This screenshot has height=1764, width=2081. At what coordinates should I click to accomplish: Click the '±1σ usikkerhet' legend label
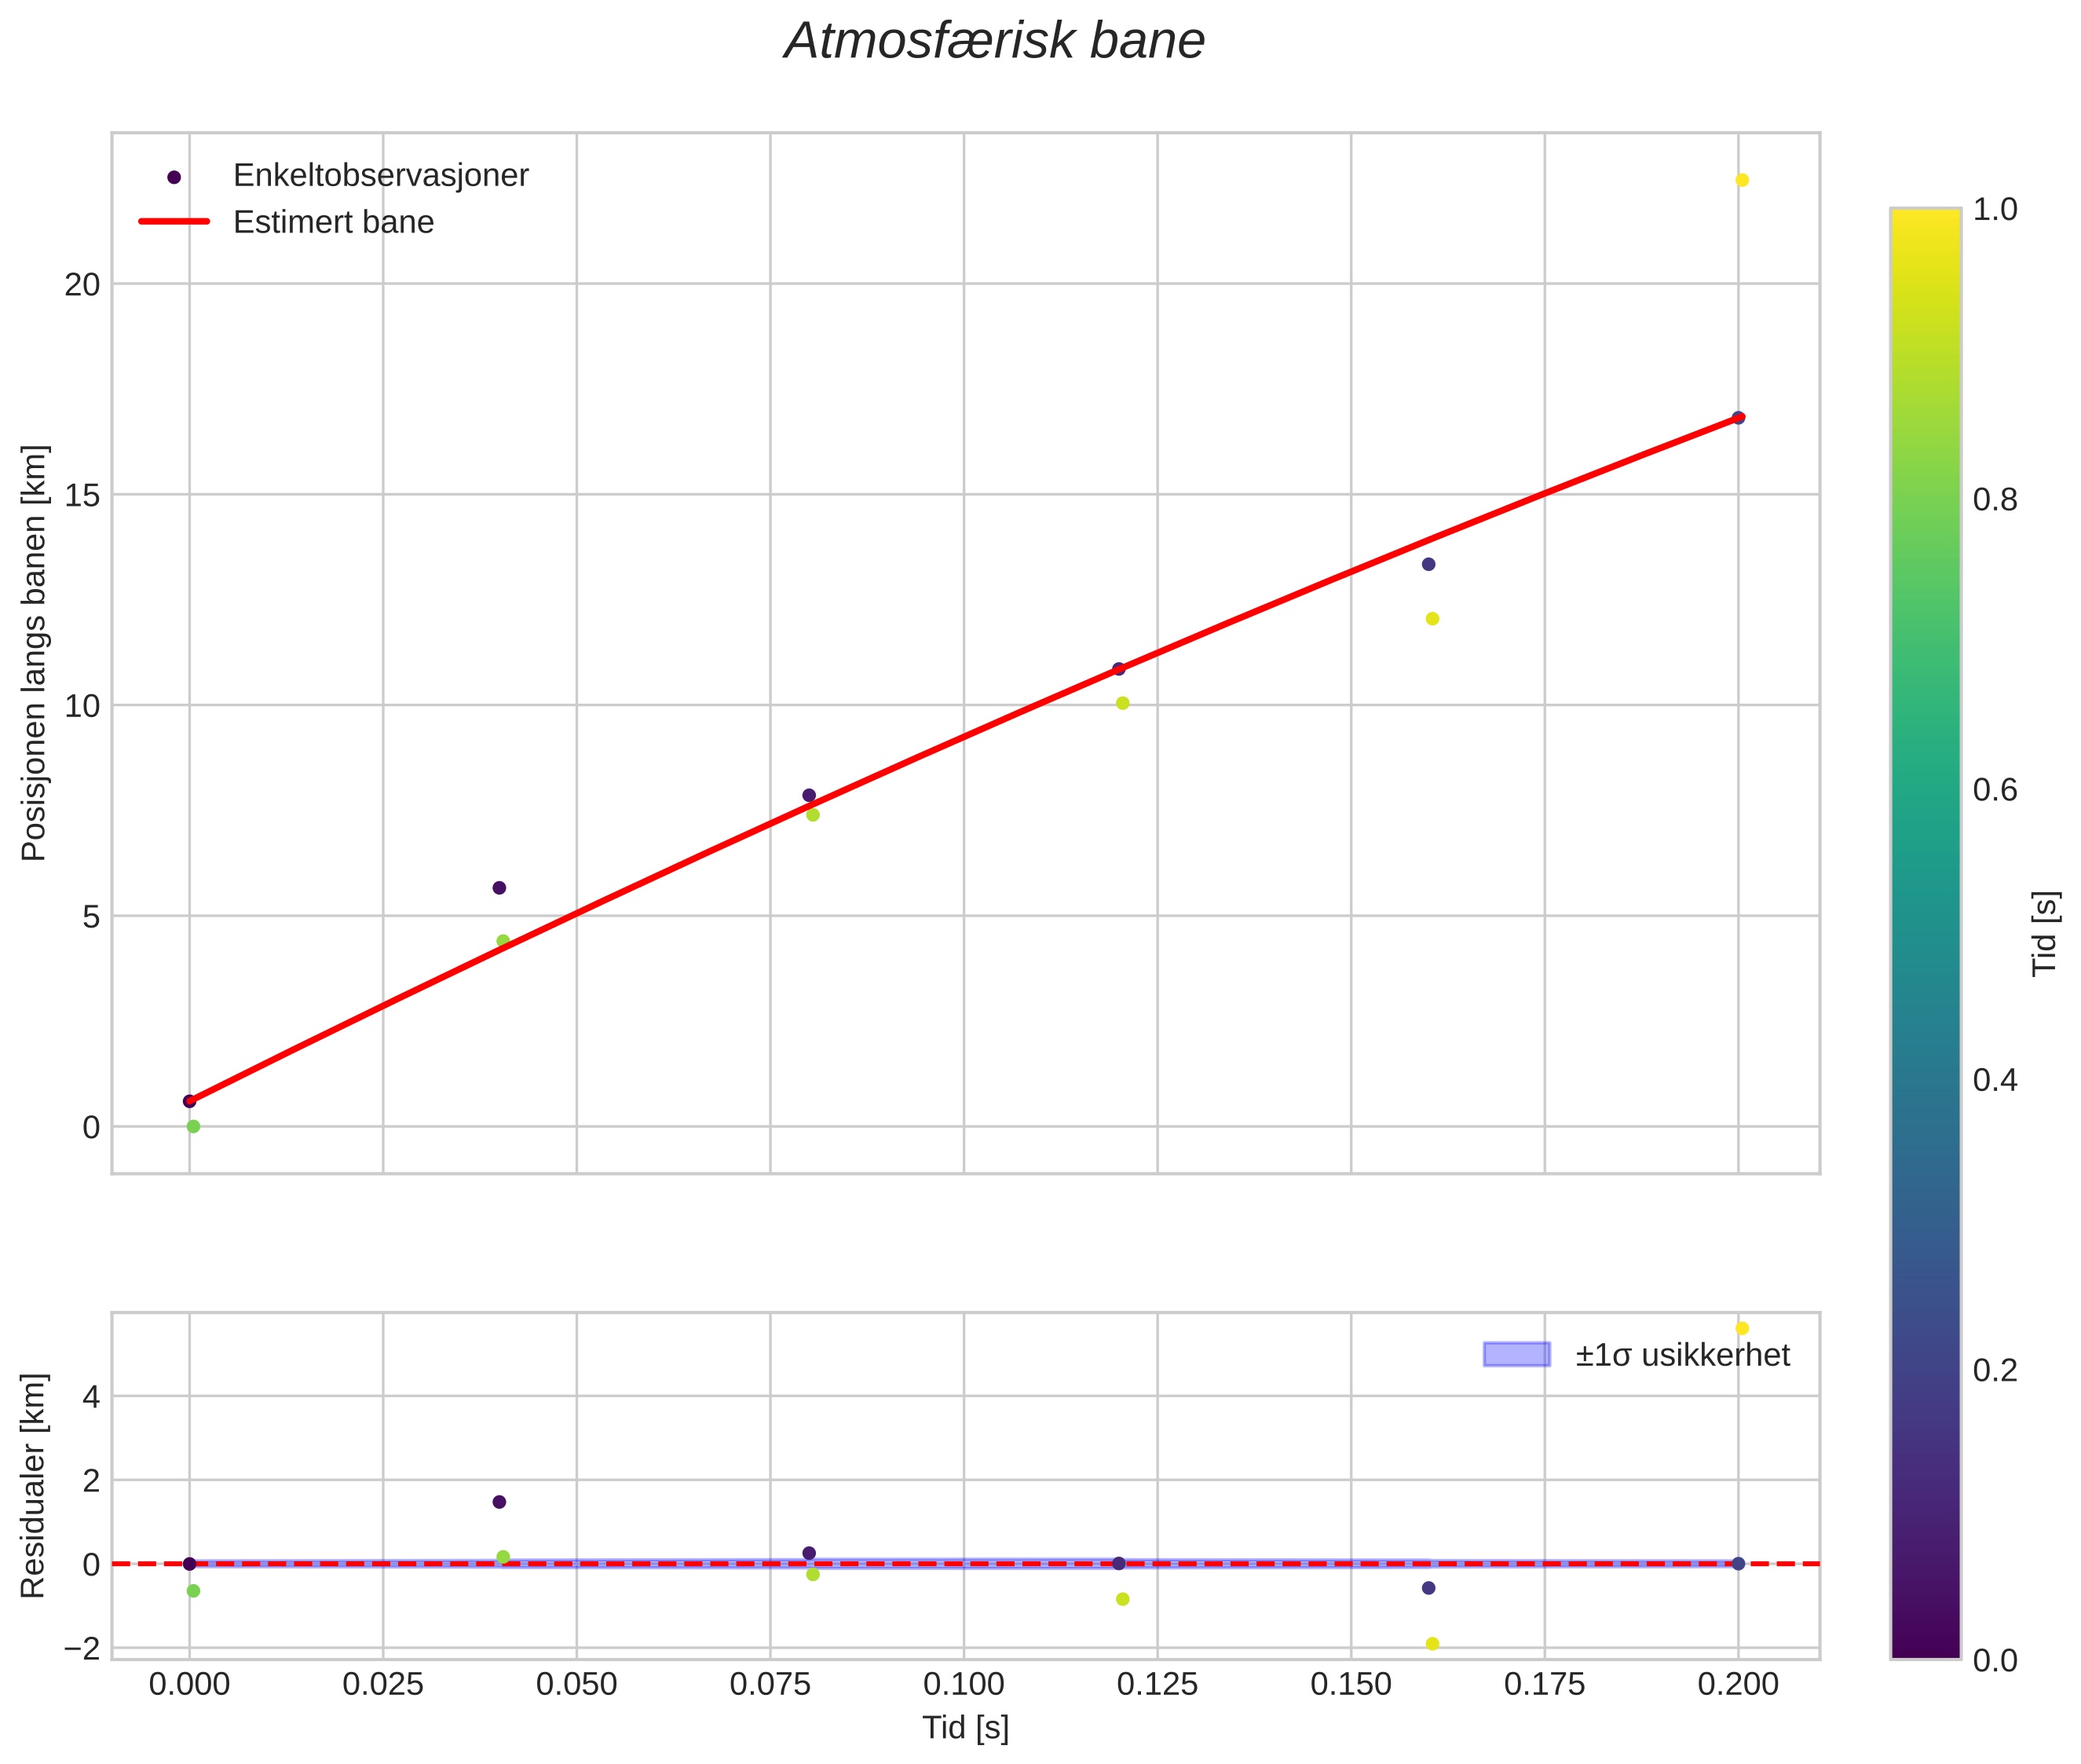point(1682,1355)
